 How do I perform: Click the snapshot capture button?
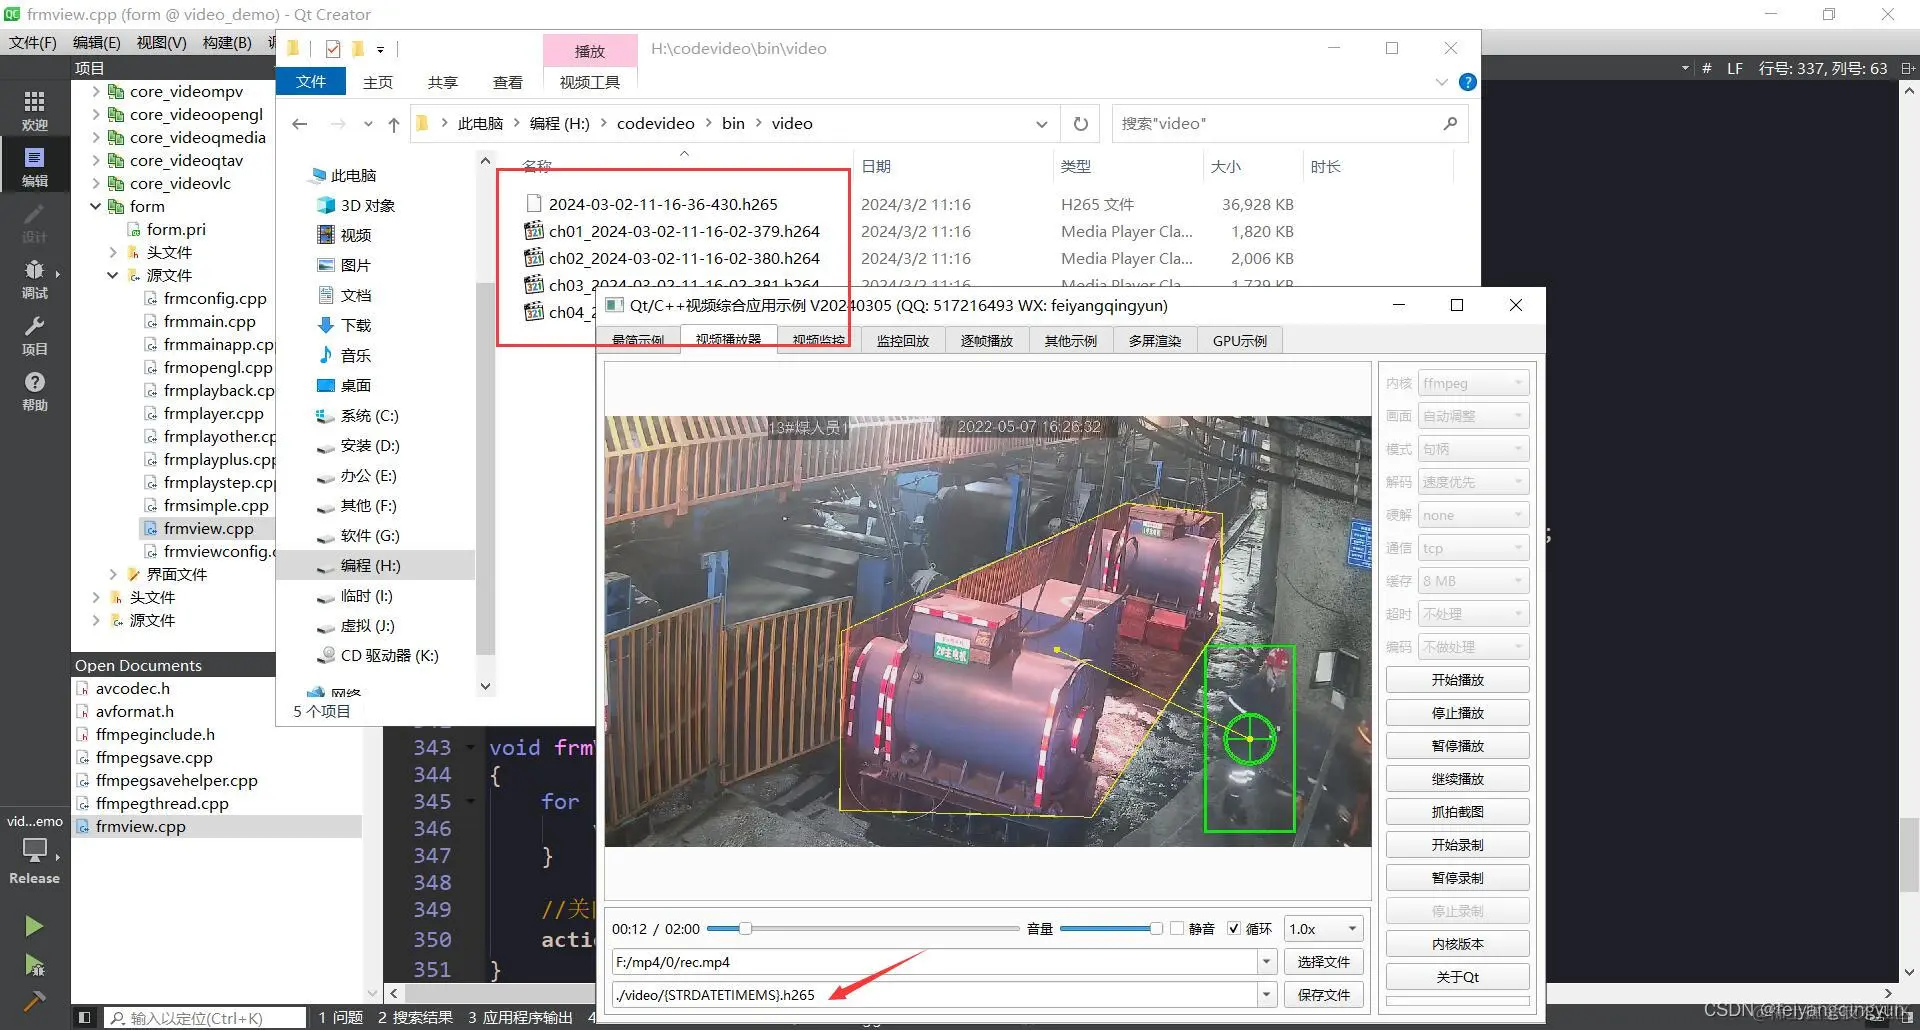tap(1457, 812)
